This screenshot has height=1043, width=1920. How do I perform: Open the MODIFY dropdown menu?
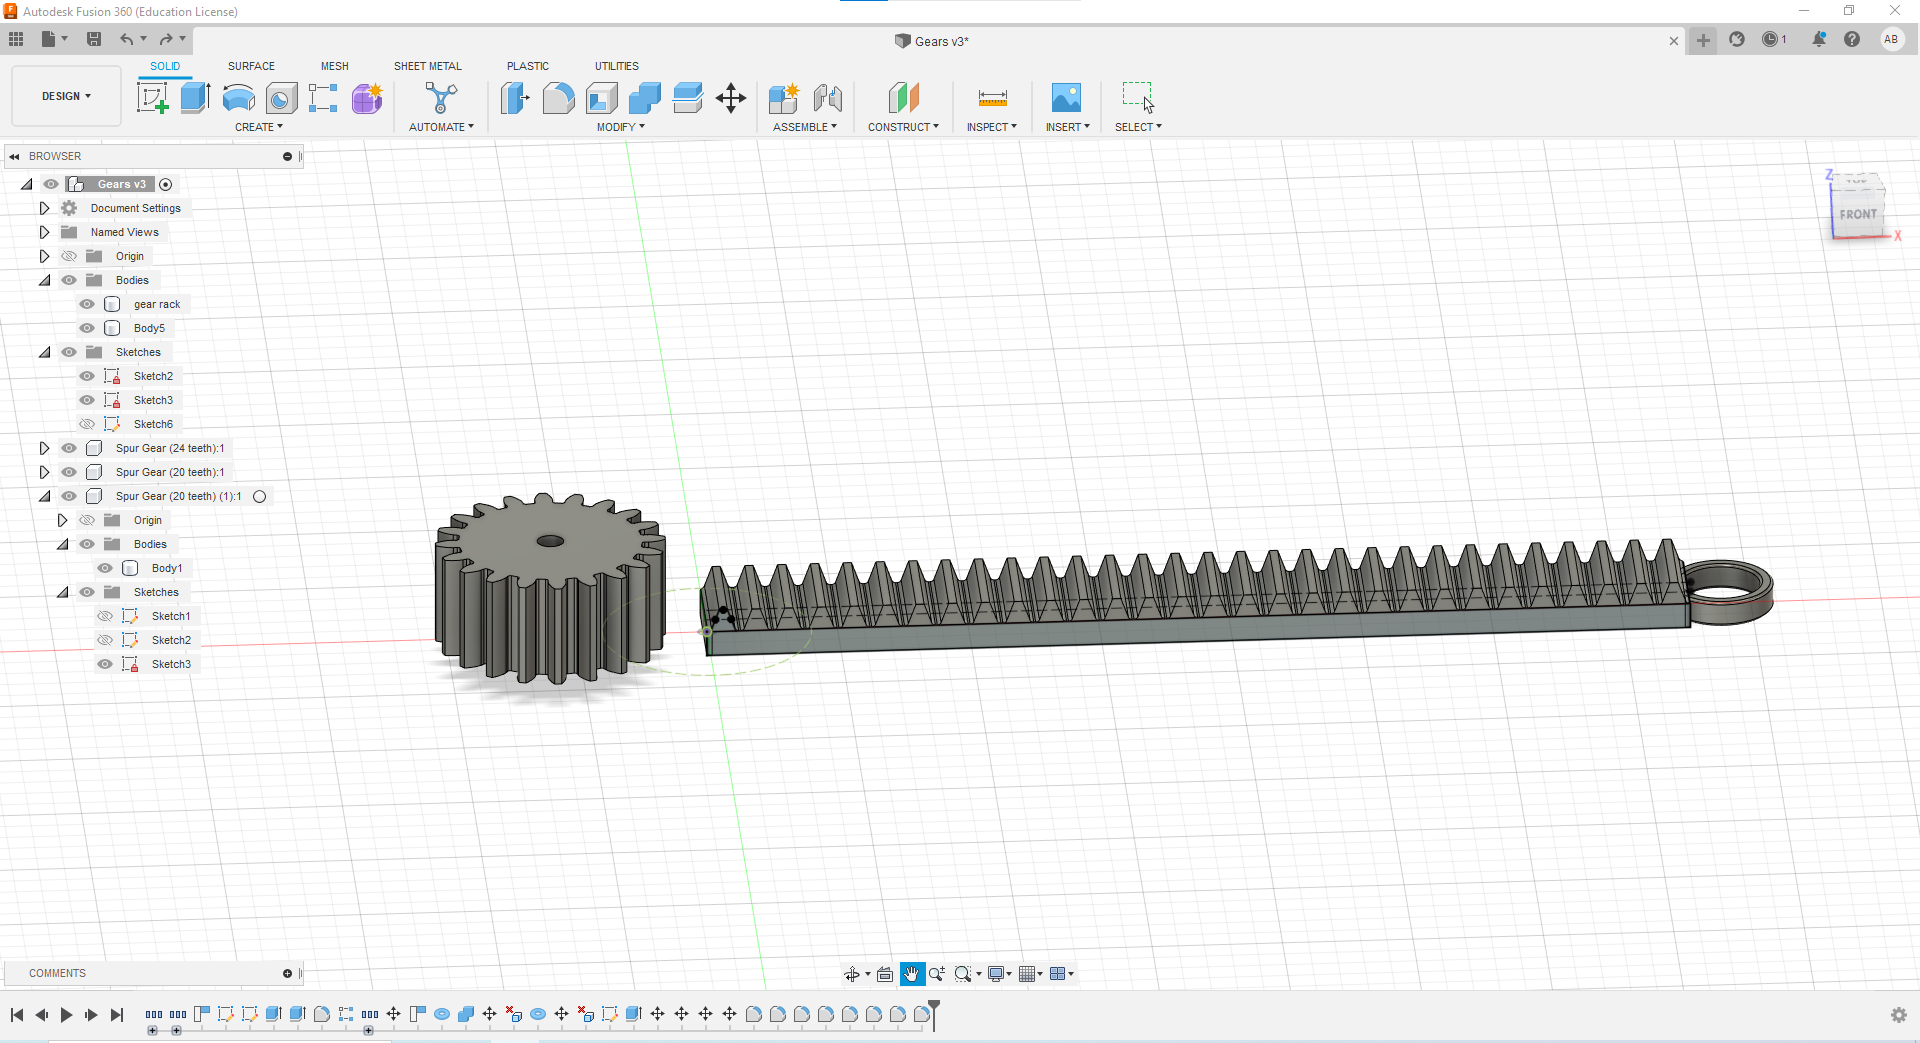(x=621, y=127)
